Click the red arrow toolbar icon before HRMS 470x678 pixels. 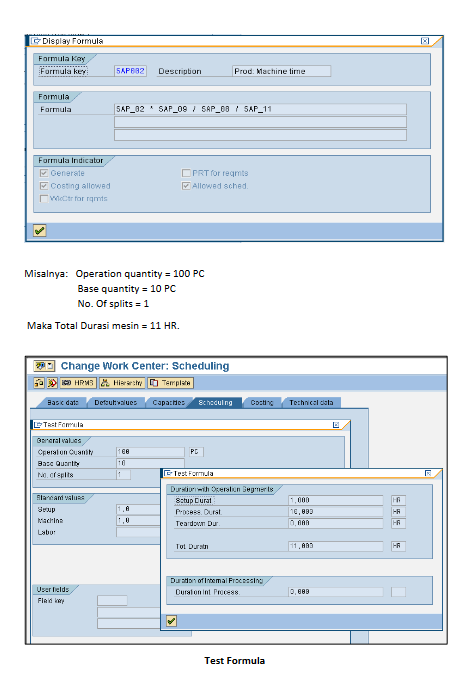tap(52, 383)
